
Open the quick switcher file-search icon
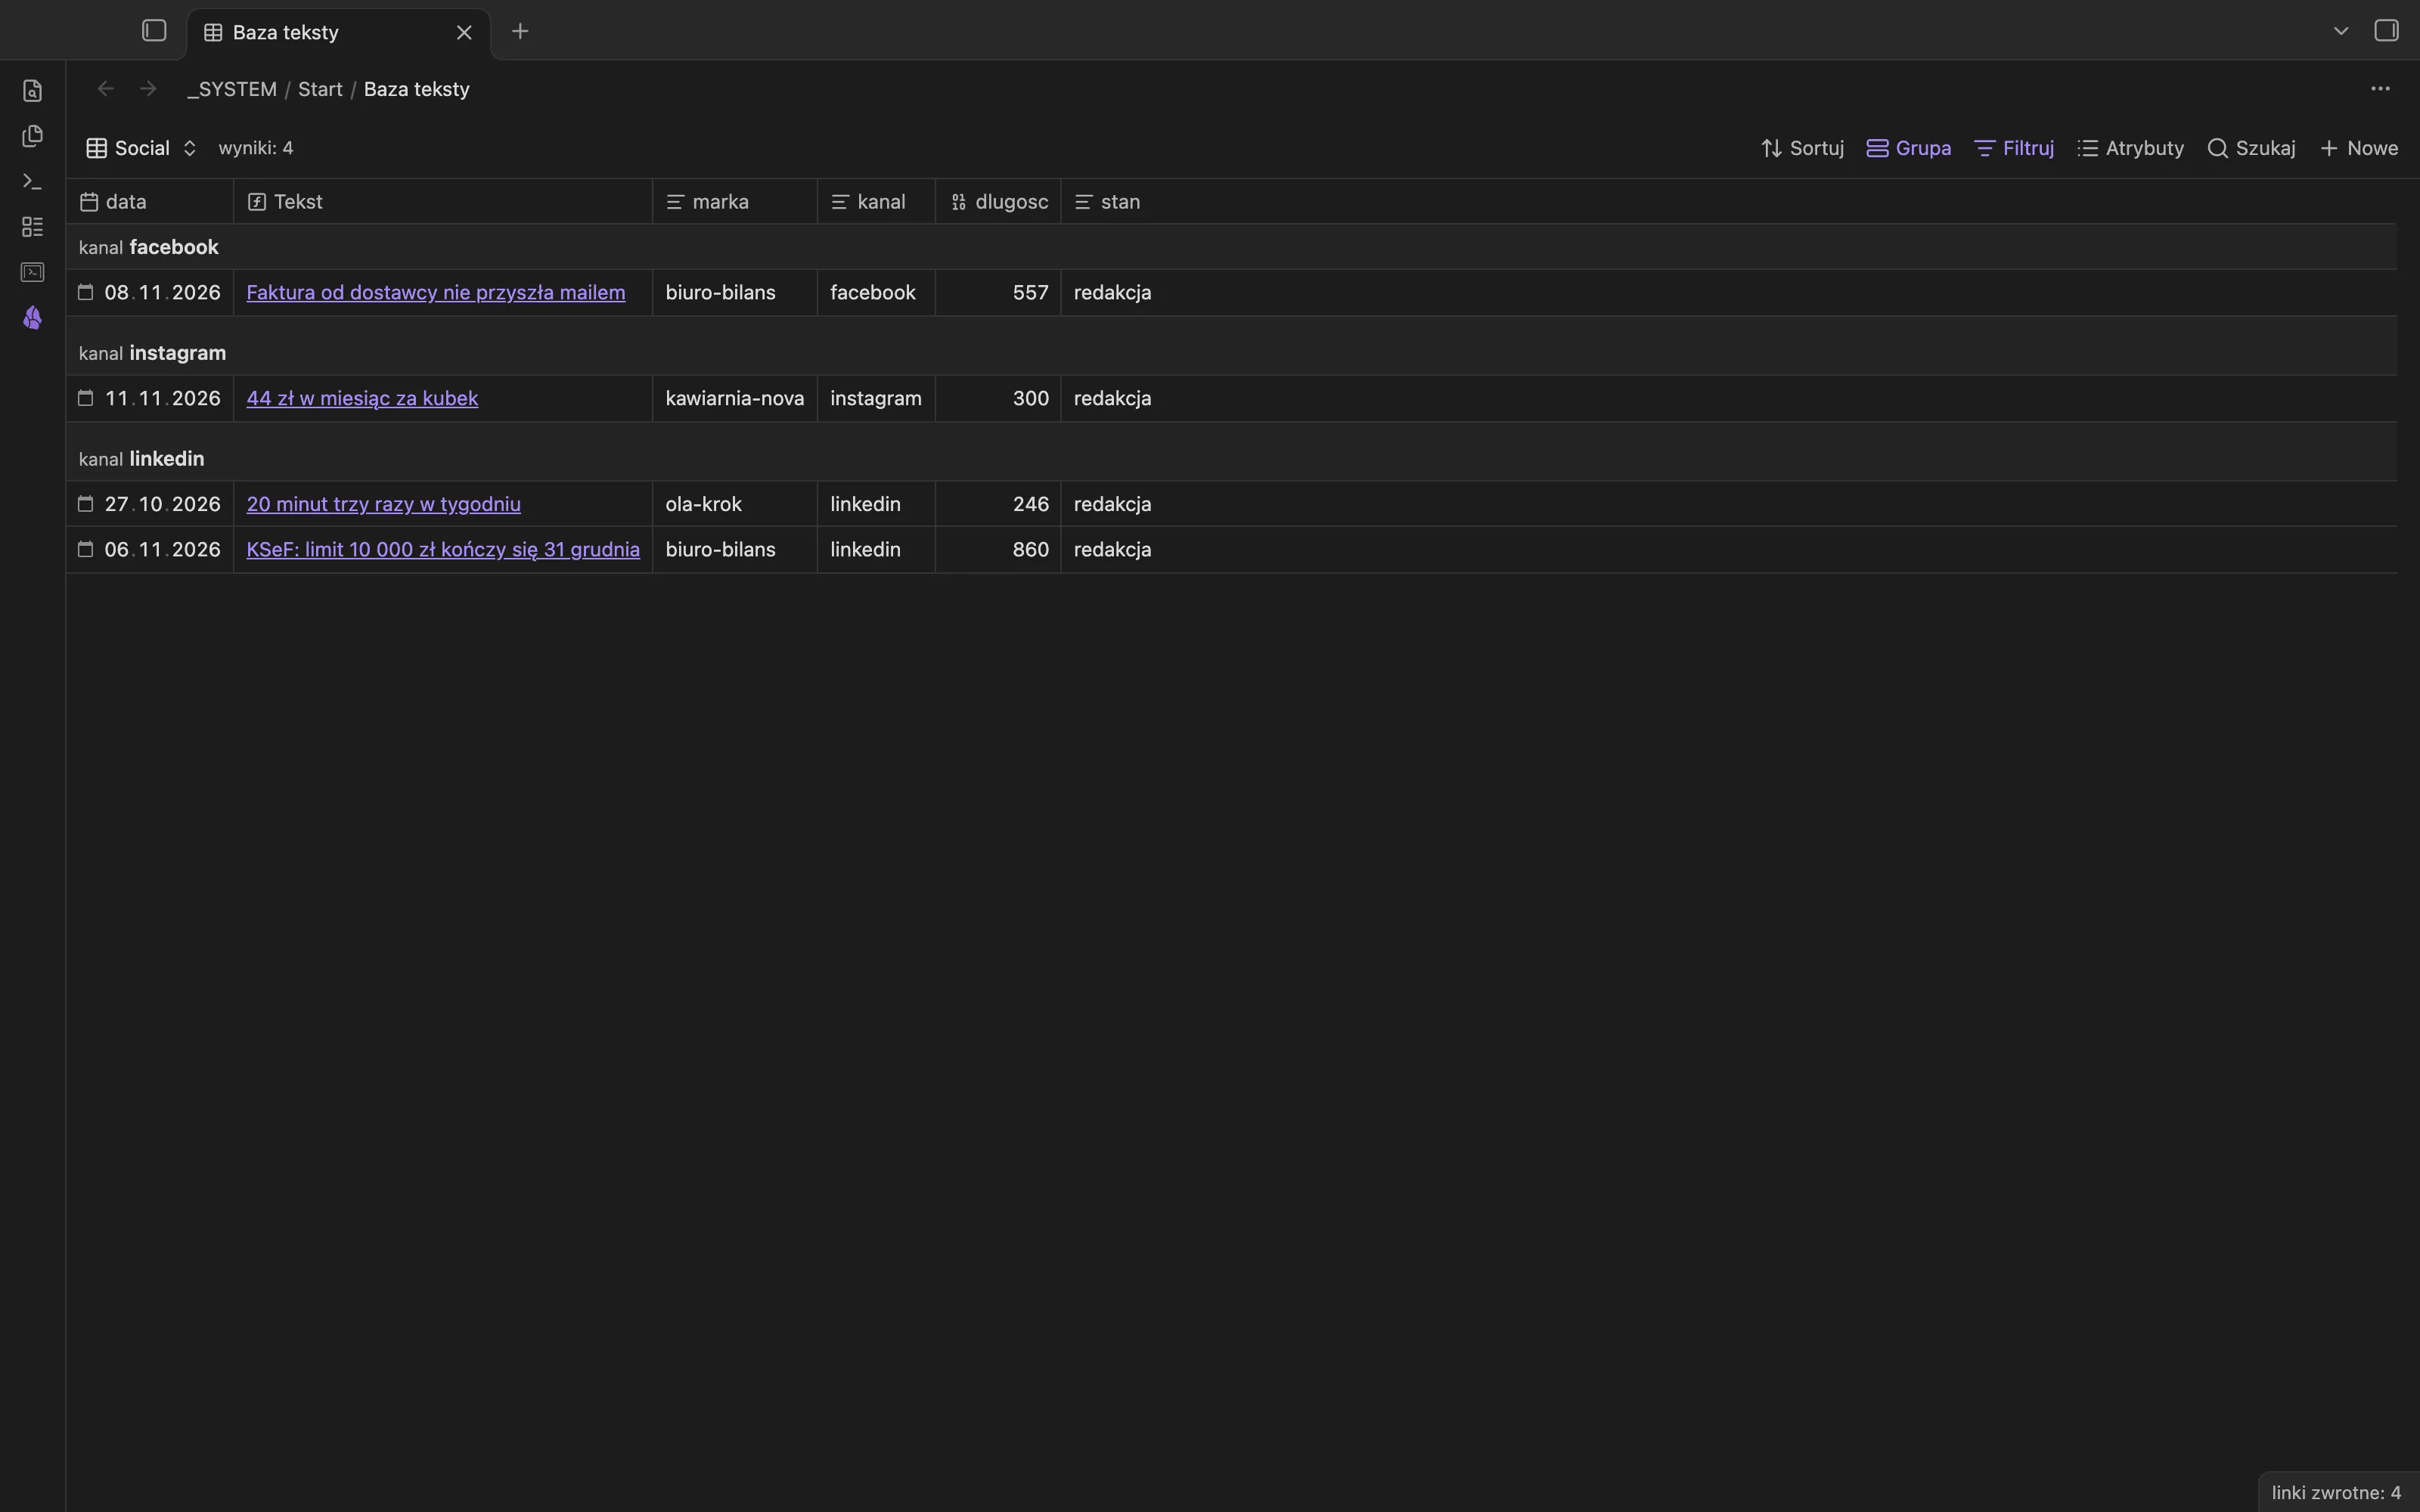point(32,91)
